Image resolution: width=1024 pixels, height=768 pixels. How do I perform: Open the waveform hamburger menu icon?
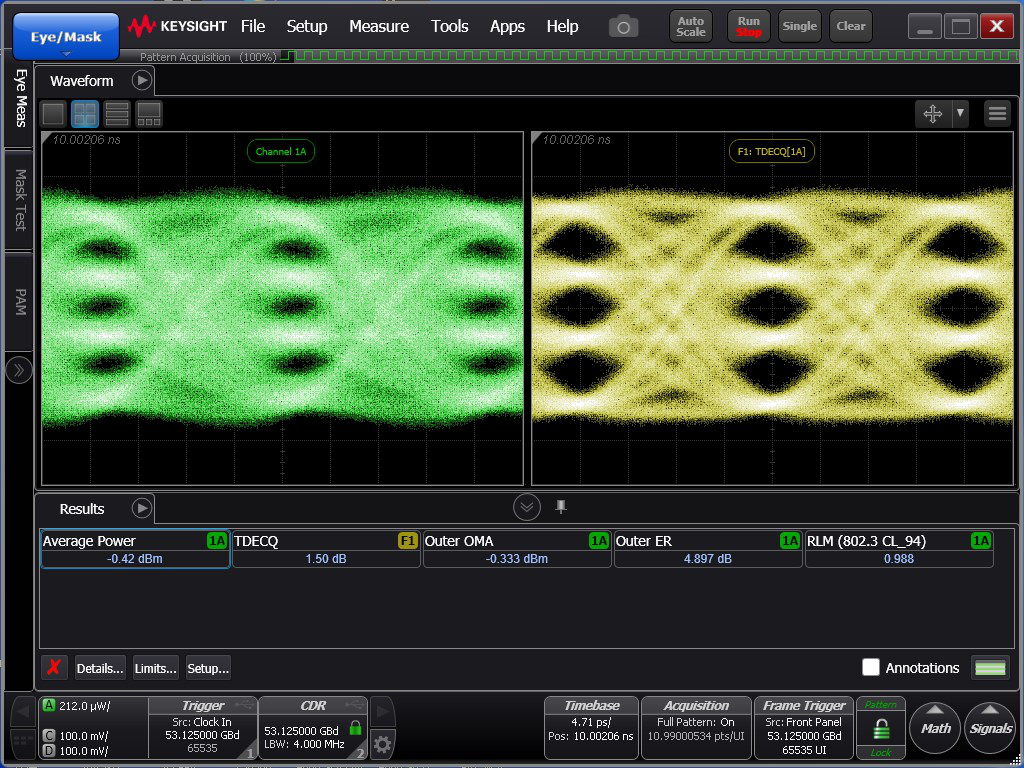pos(997,114)
